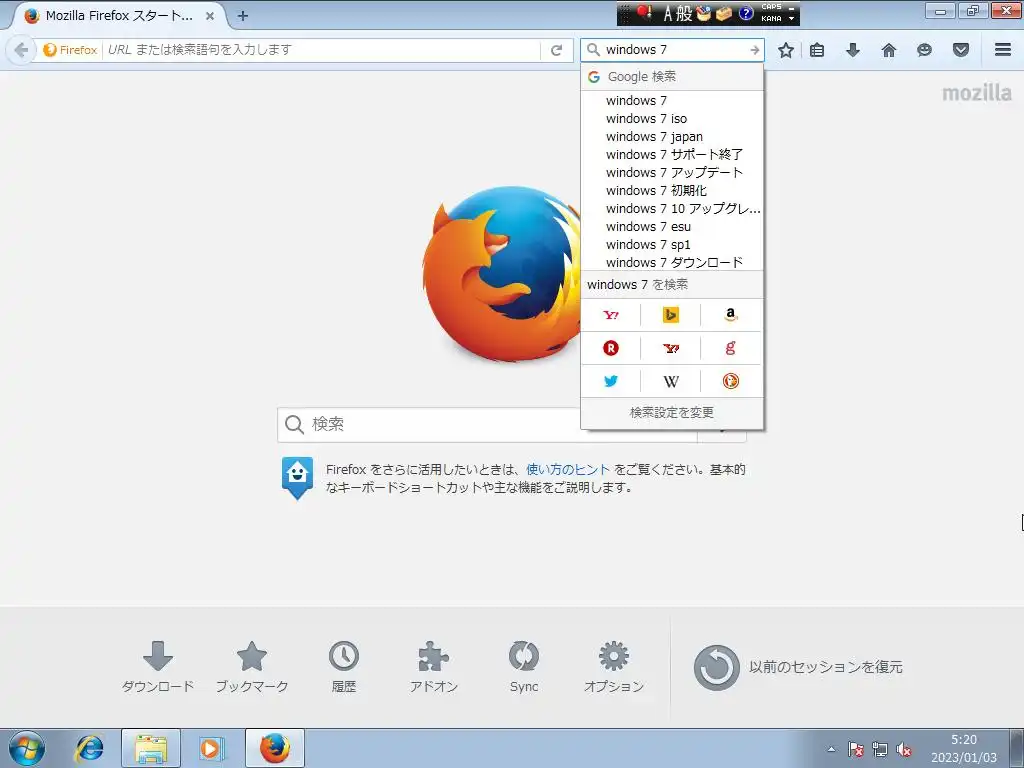Screen dimensions: 1024x768
Task: Search with Rakuten engine icon
Action: click(611, 348)
